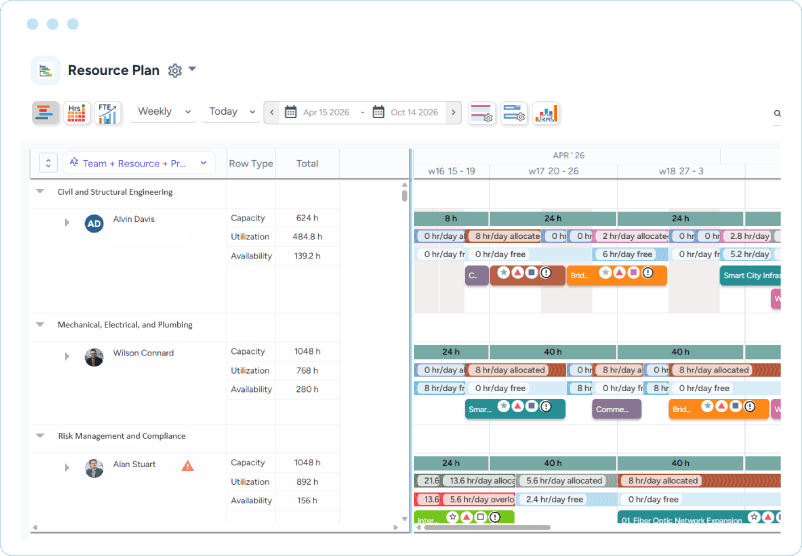This screenshot has width=802, height=556.
Task: Open the XMS bar chart icon
Action: [x=546, y=113]
